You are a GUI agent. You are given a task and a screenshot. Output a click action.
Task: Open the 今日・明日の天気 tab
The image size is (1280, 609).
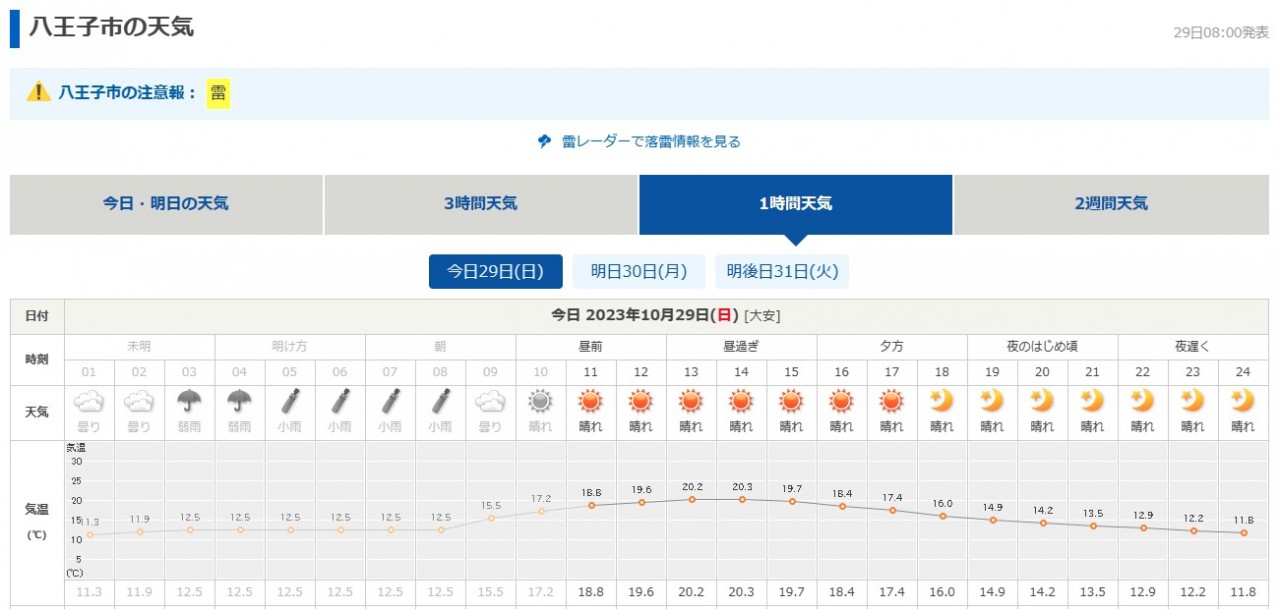pos(166,204)
